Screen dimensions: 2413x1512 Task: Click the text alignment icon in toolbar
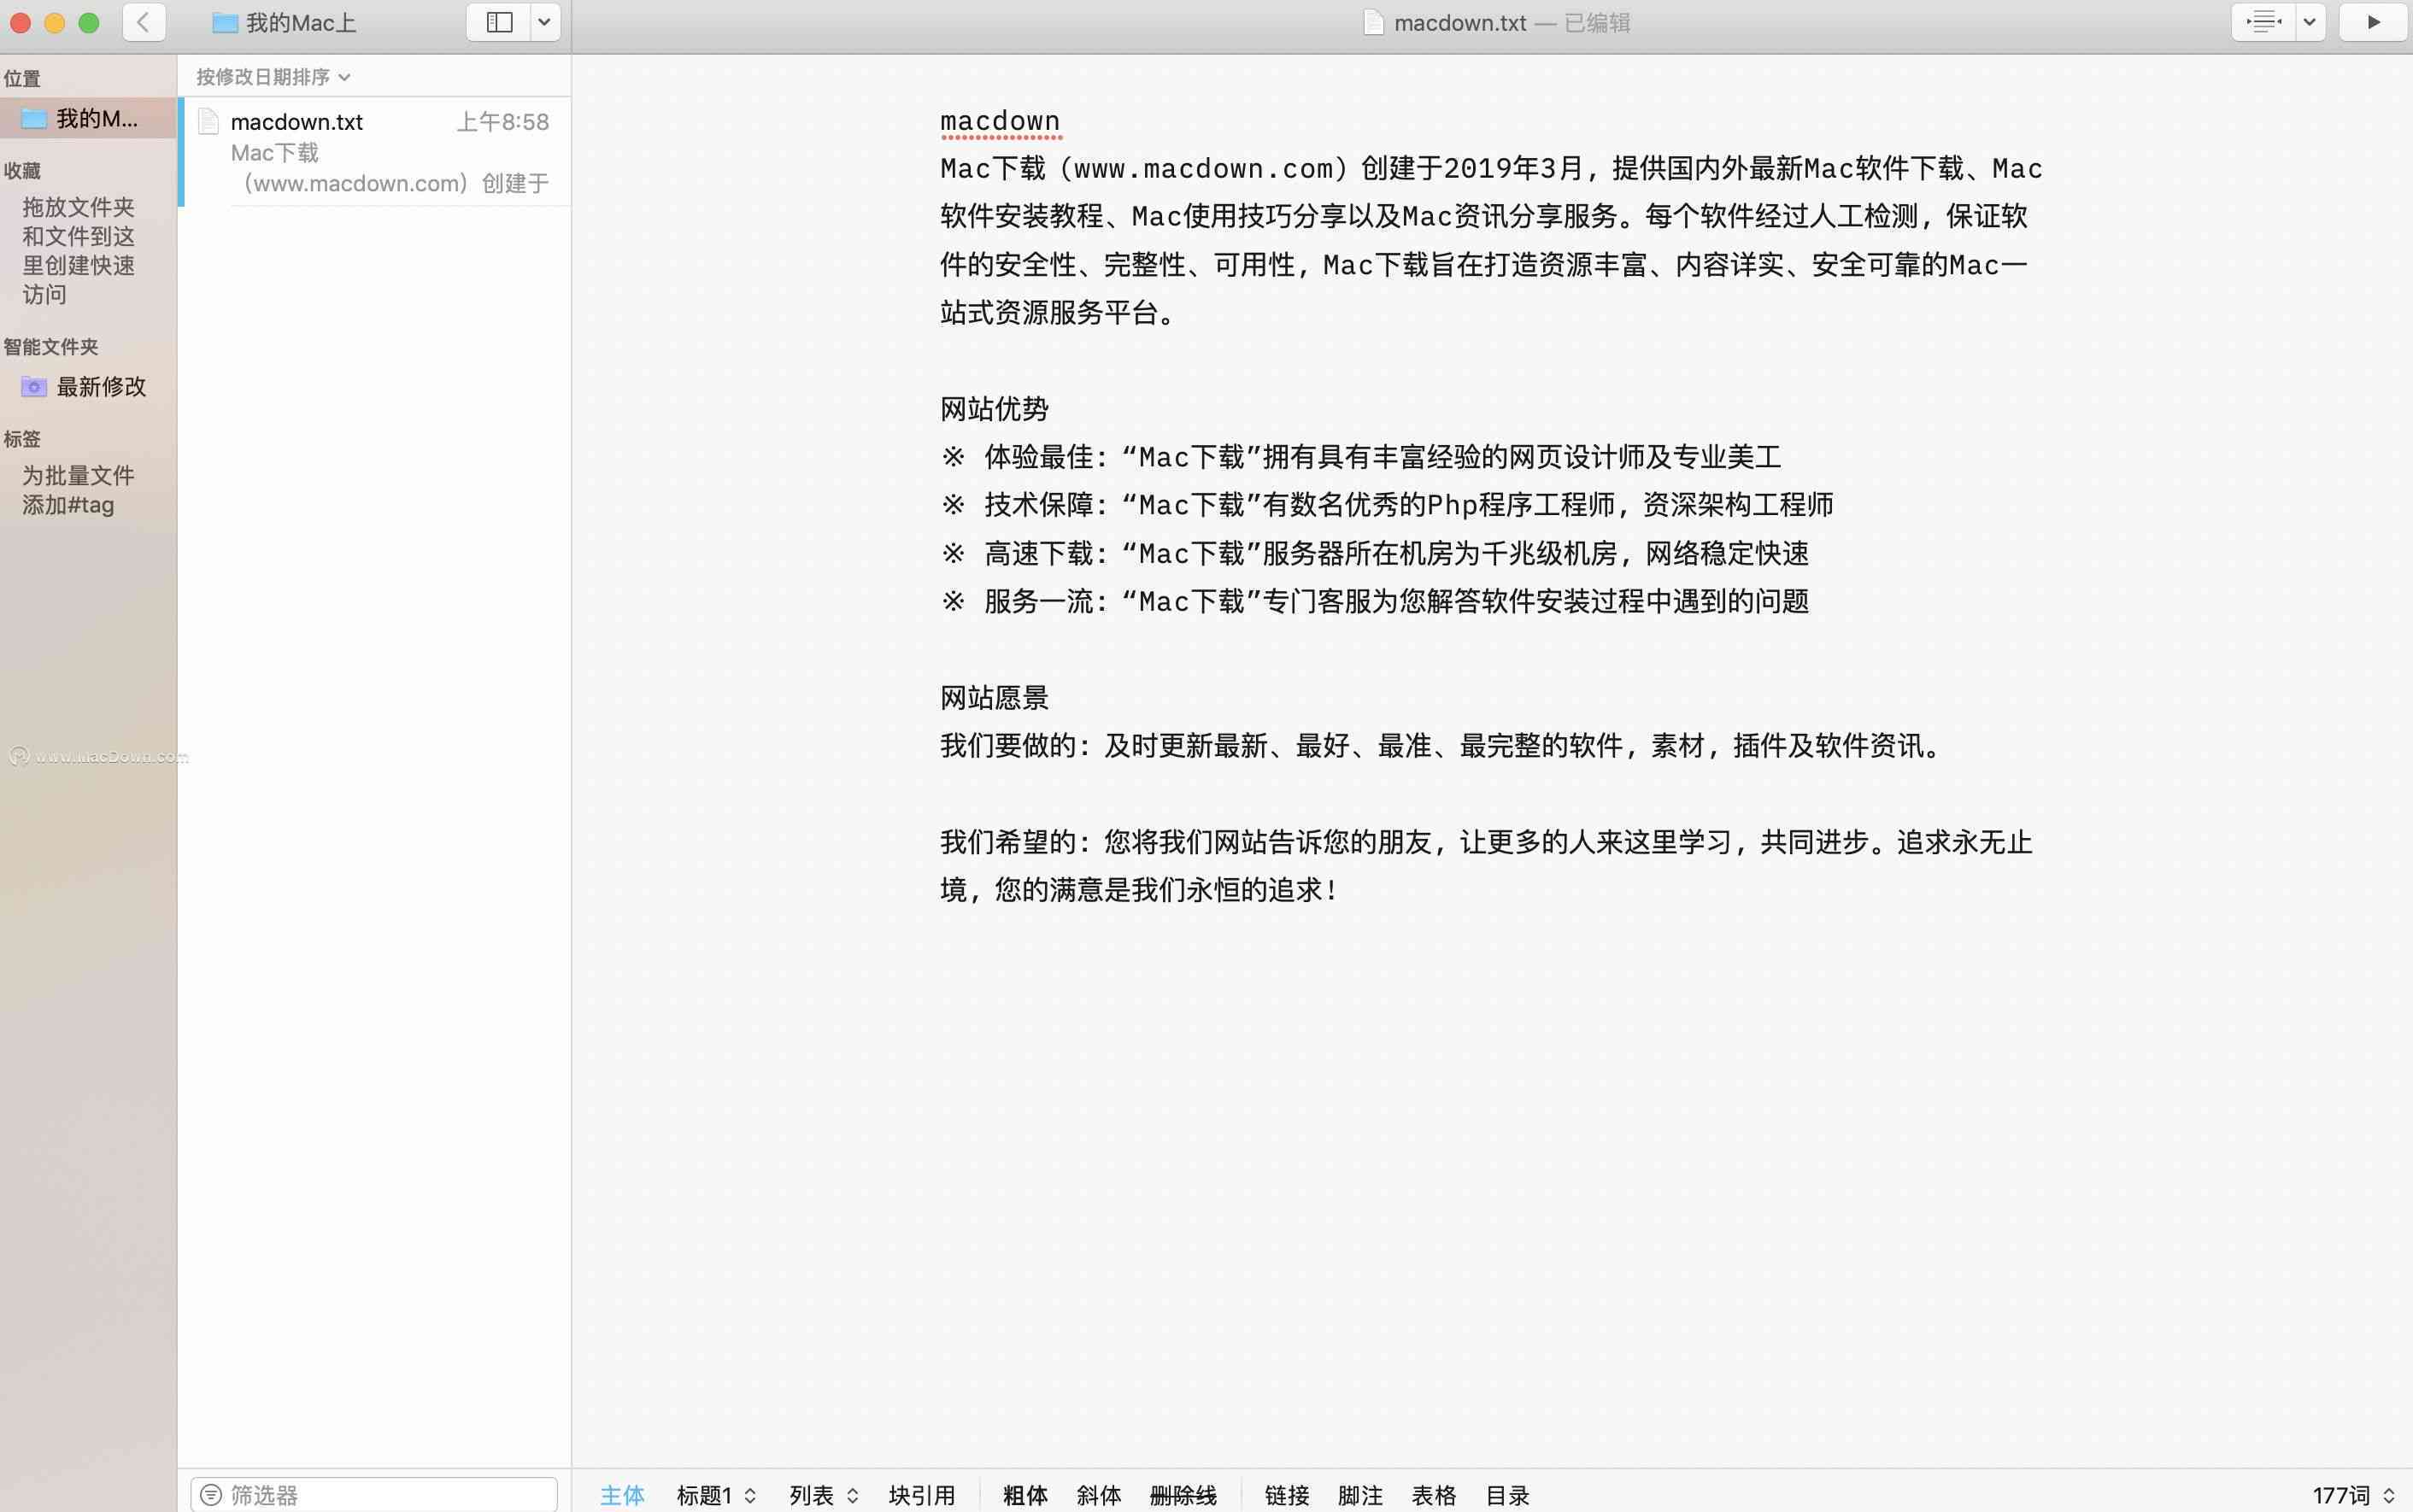2264,22
